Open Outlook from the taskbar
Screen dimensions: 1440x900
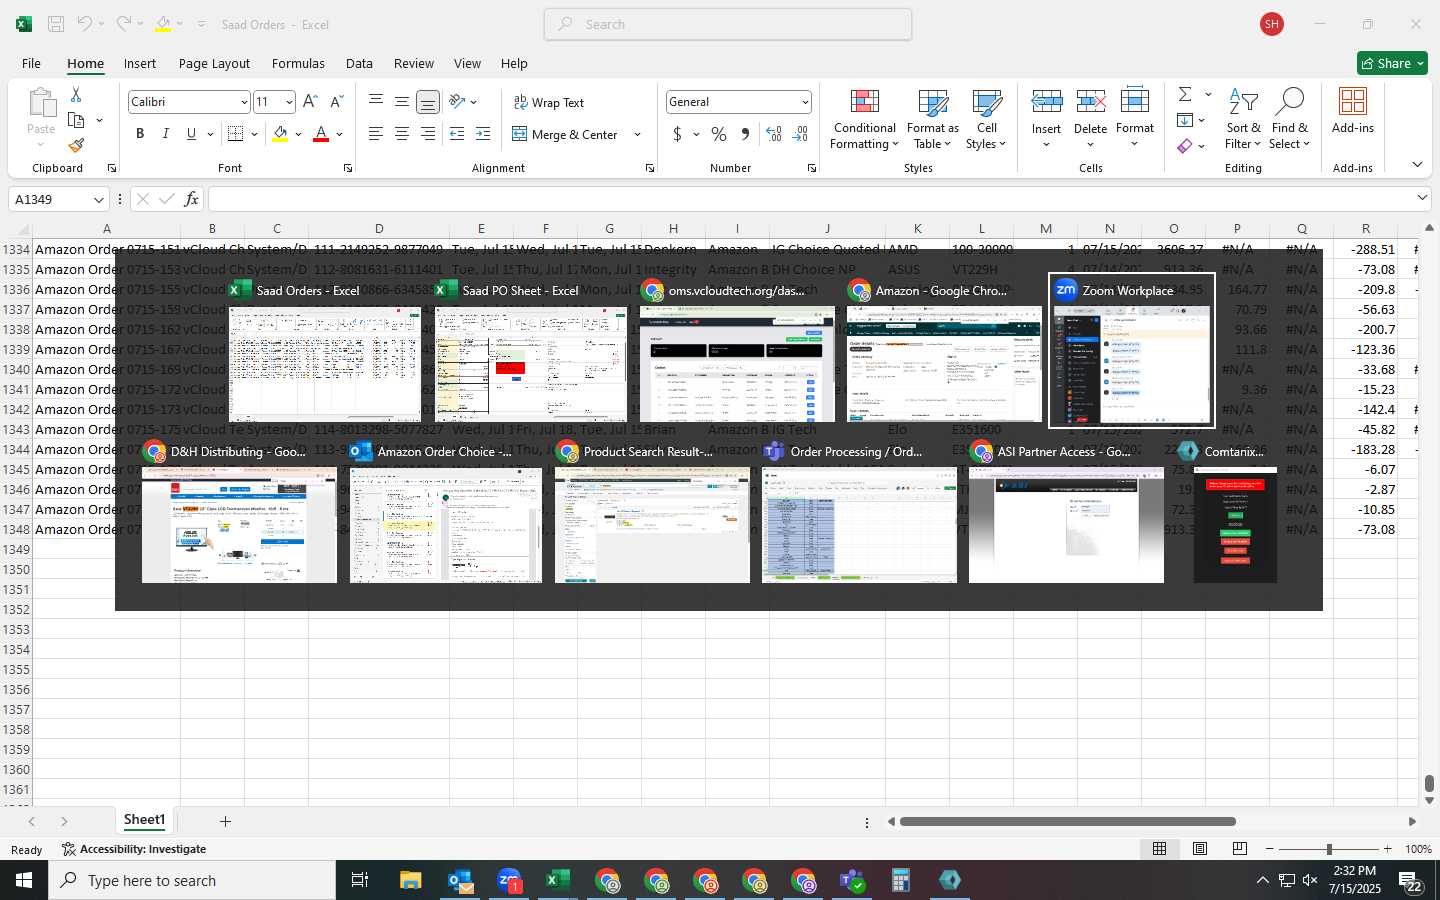point(460,880)
